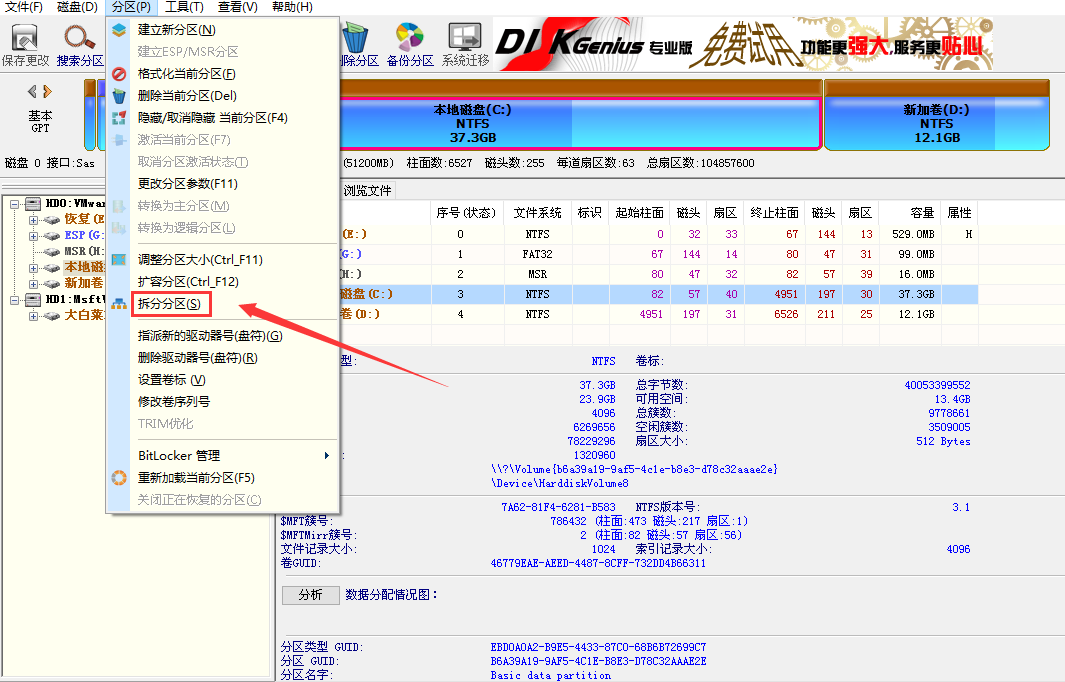Click the 调整分区大小 resize icon
Screen dimensions: 1065x682
119,259
